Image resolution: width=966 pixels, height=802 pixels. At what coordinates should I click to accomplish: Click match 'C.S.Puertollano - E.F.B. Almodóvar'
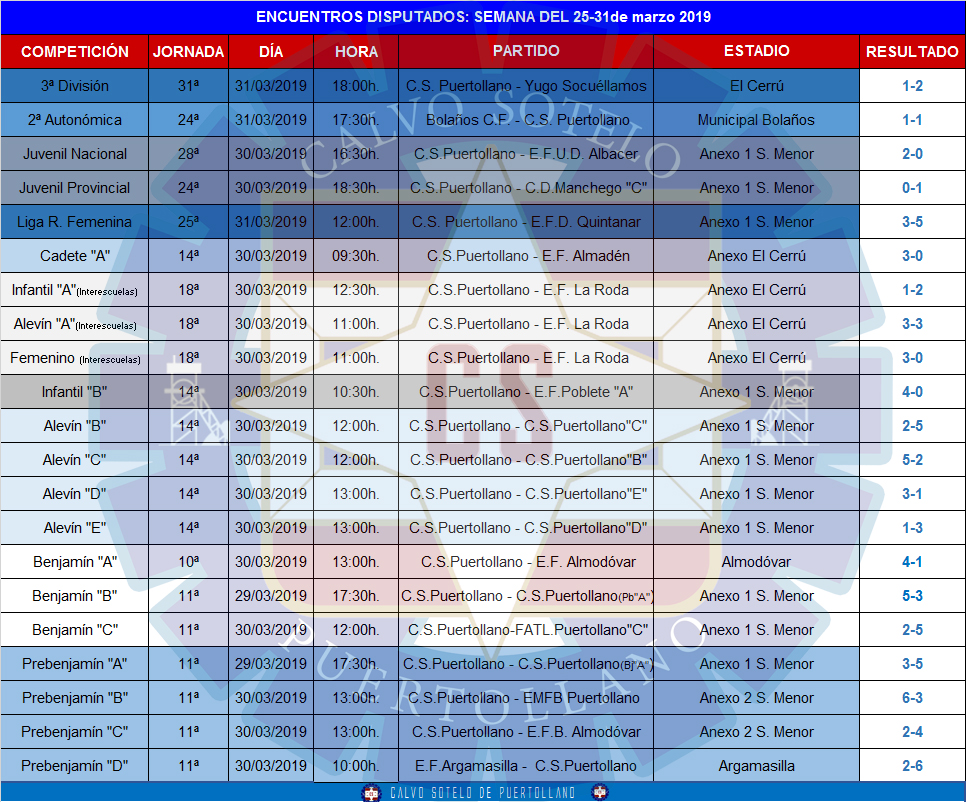pyautogui.click(x=526, y=732)
